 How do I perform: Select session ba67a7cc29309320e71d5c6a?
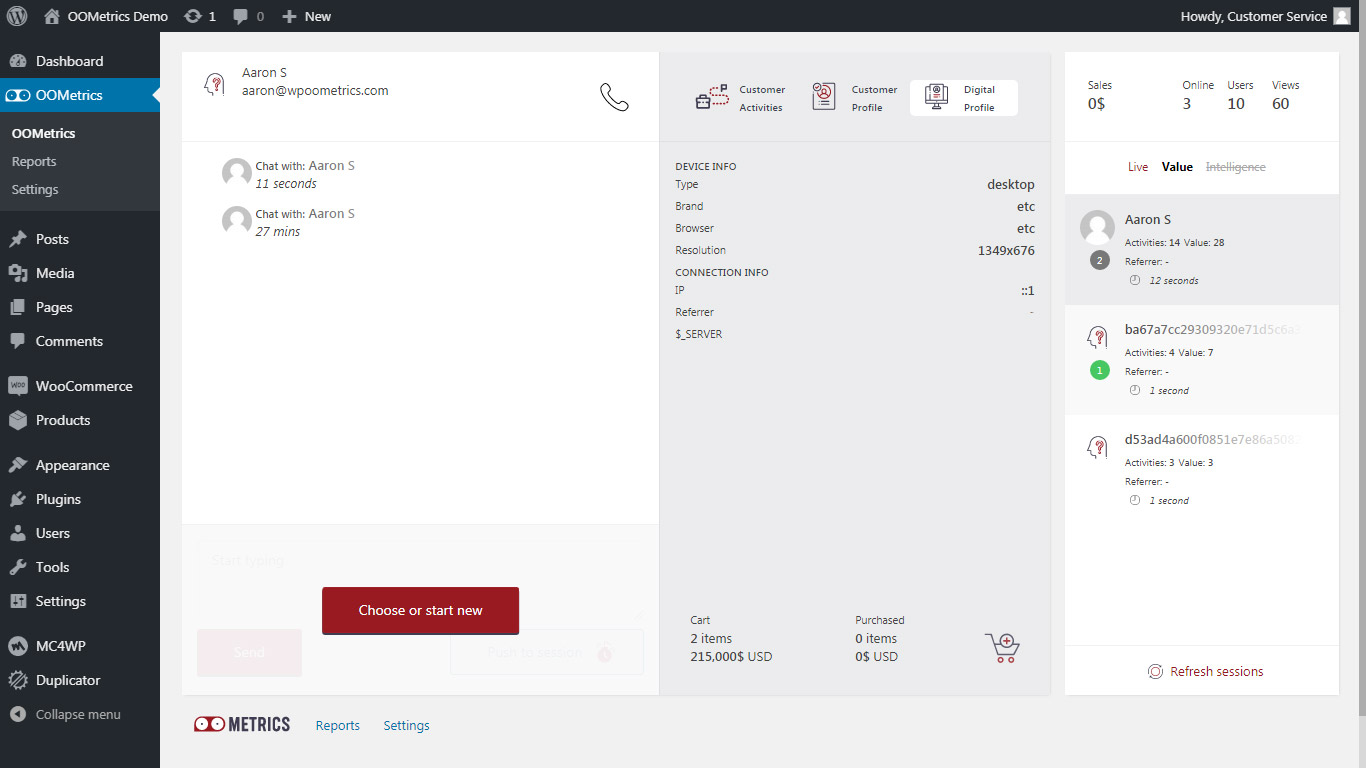pos(1202,360)
